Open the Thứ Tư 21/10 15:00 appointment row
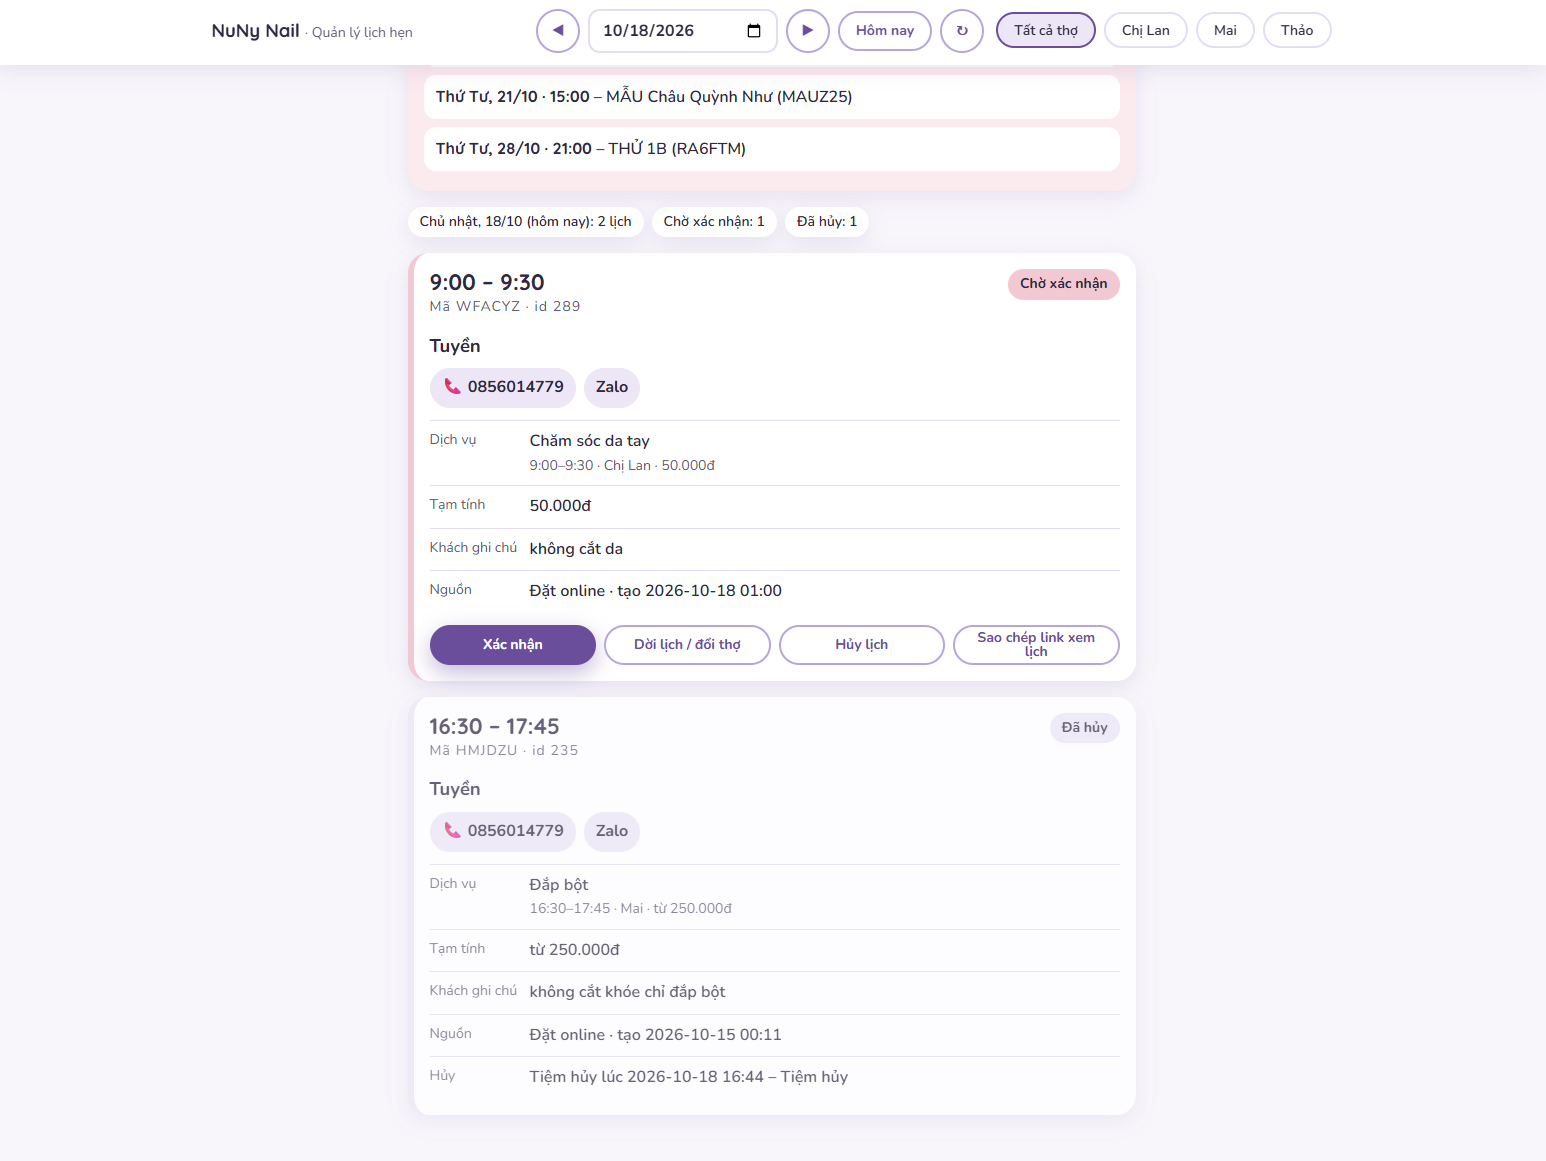The image size is (1546, 1161). (772, 97)
